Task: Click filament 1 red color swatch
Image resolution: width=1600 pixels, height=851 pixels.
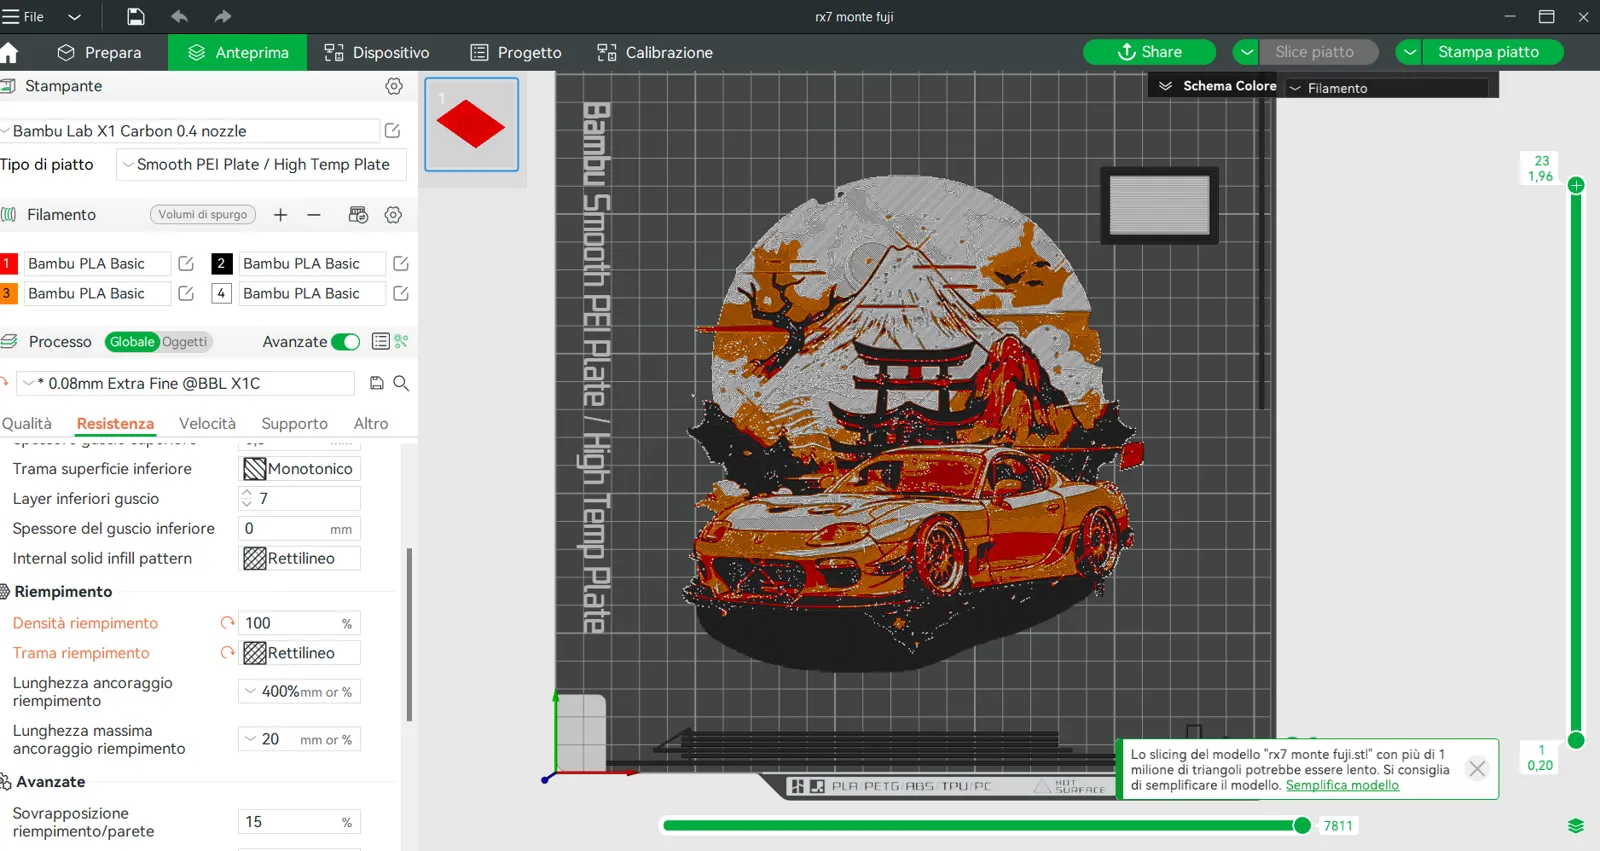Action: click(x=8, y=264)
